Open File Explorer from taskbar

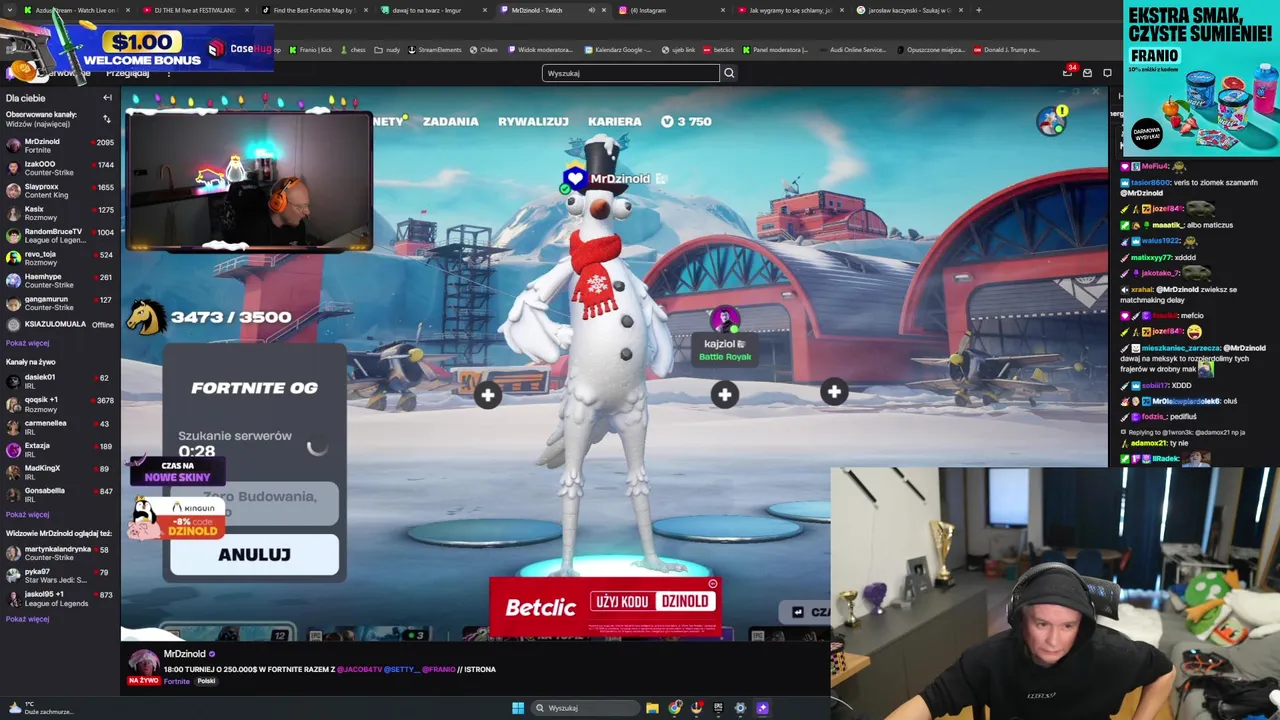[652, 708]
